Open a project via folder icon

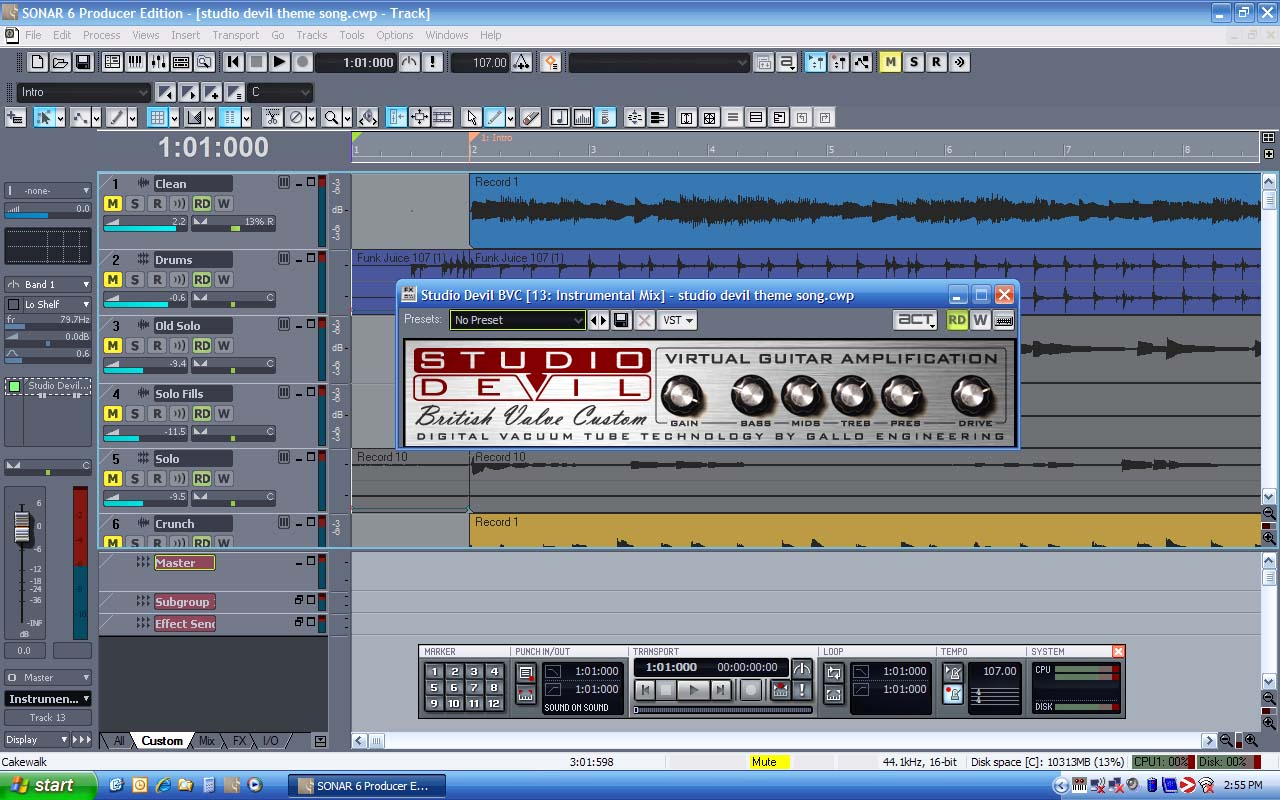point(60,62)
